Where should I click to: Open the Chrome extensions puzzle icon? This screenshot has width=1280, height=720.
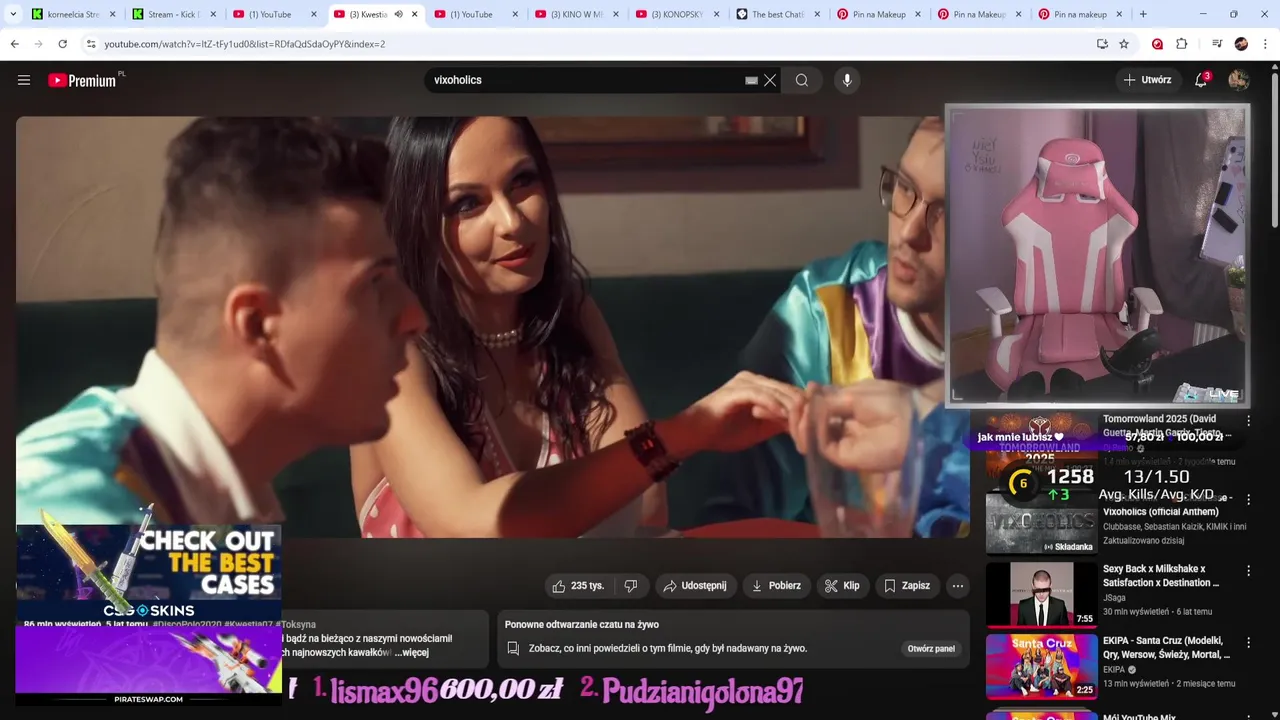[1182, 44]
